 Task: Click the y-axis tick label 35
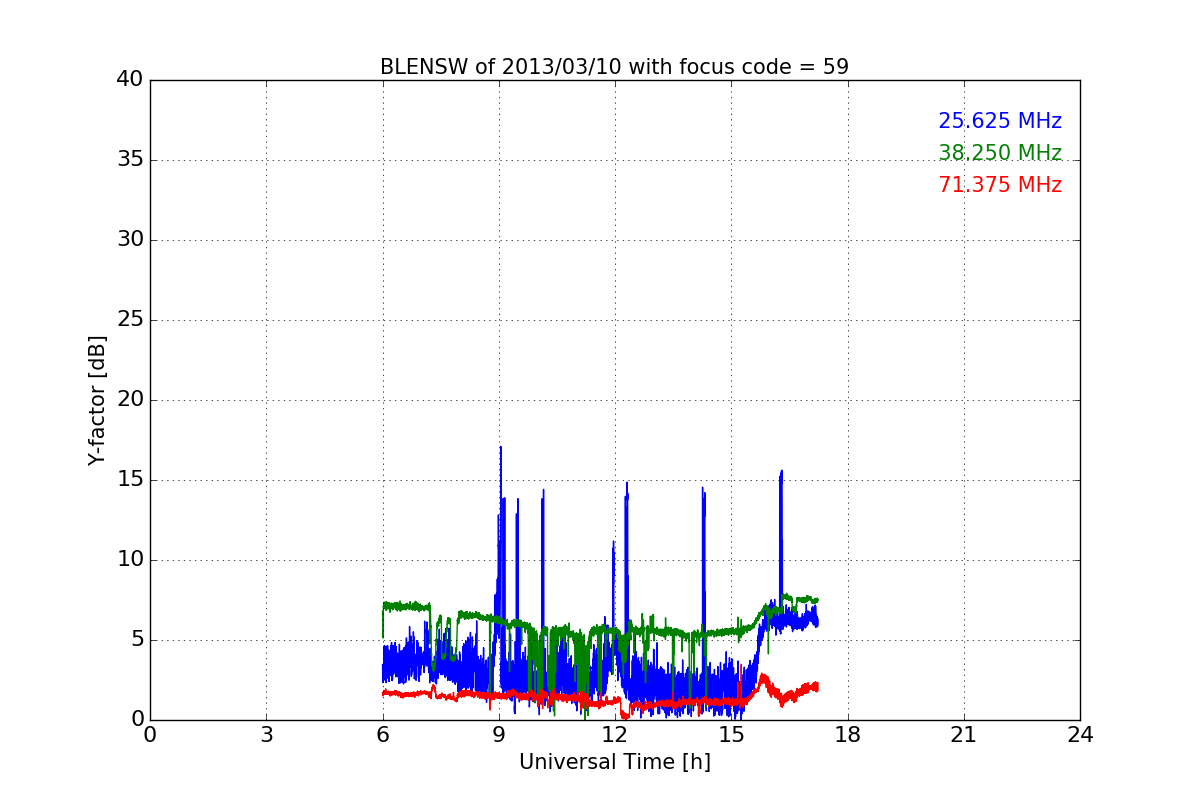(130, 160)
